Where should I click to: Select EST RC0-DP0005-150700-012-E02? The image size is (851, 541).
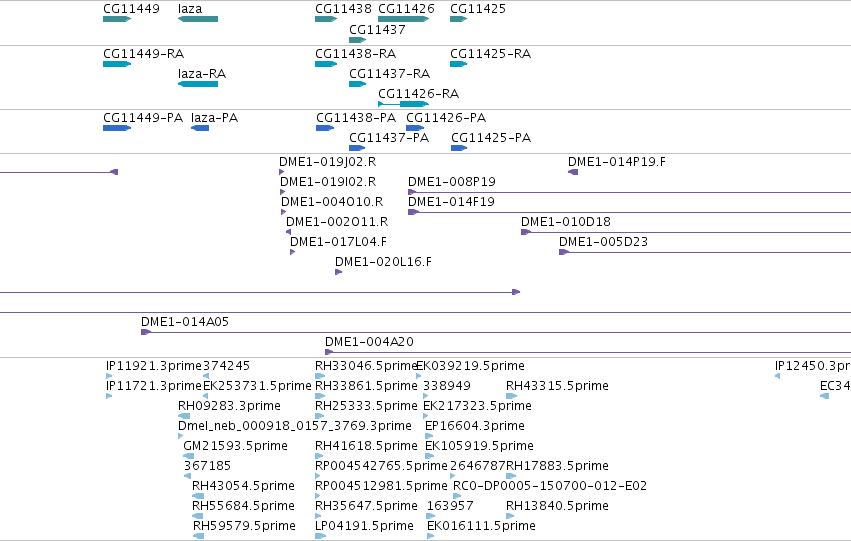coord(458,496)
